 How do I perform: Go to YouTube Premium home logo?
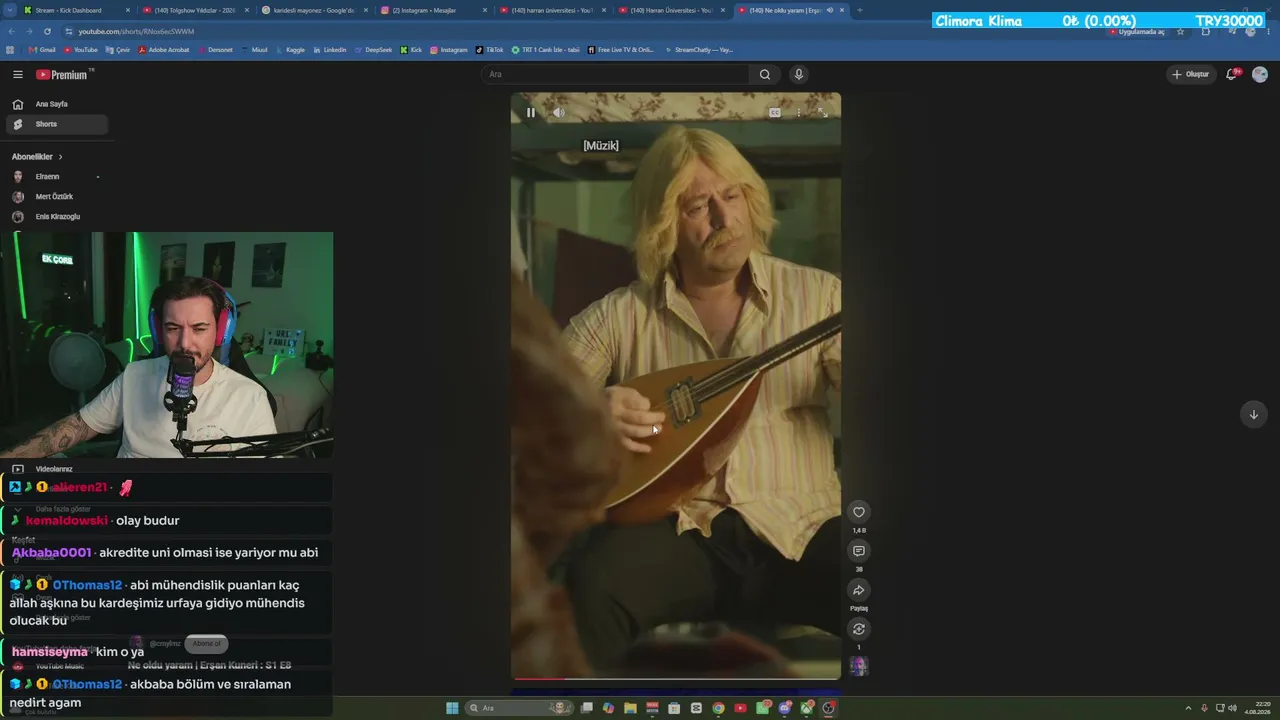pyautogui.click(x=63, y=75)
